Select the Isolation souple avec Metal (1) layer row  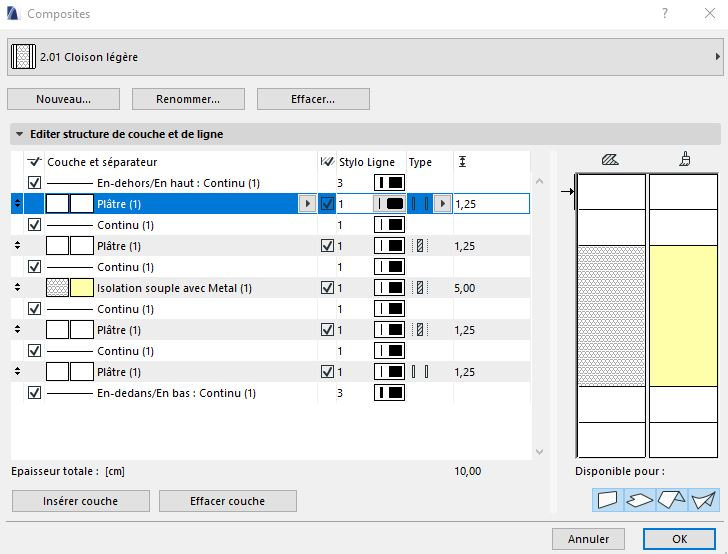tap(270, 288)
